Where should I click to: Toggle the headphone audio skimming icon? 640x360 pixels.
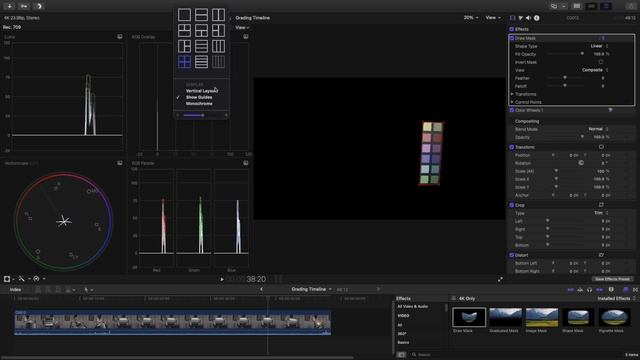click(589, 289)
